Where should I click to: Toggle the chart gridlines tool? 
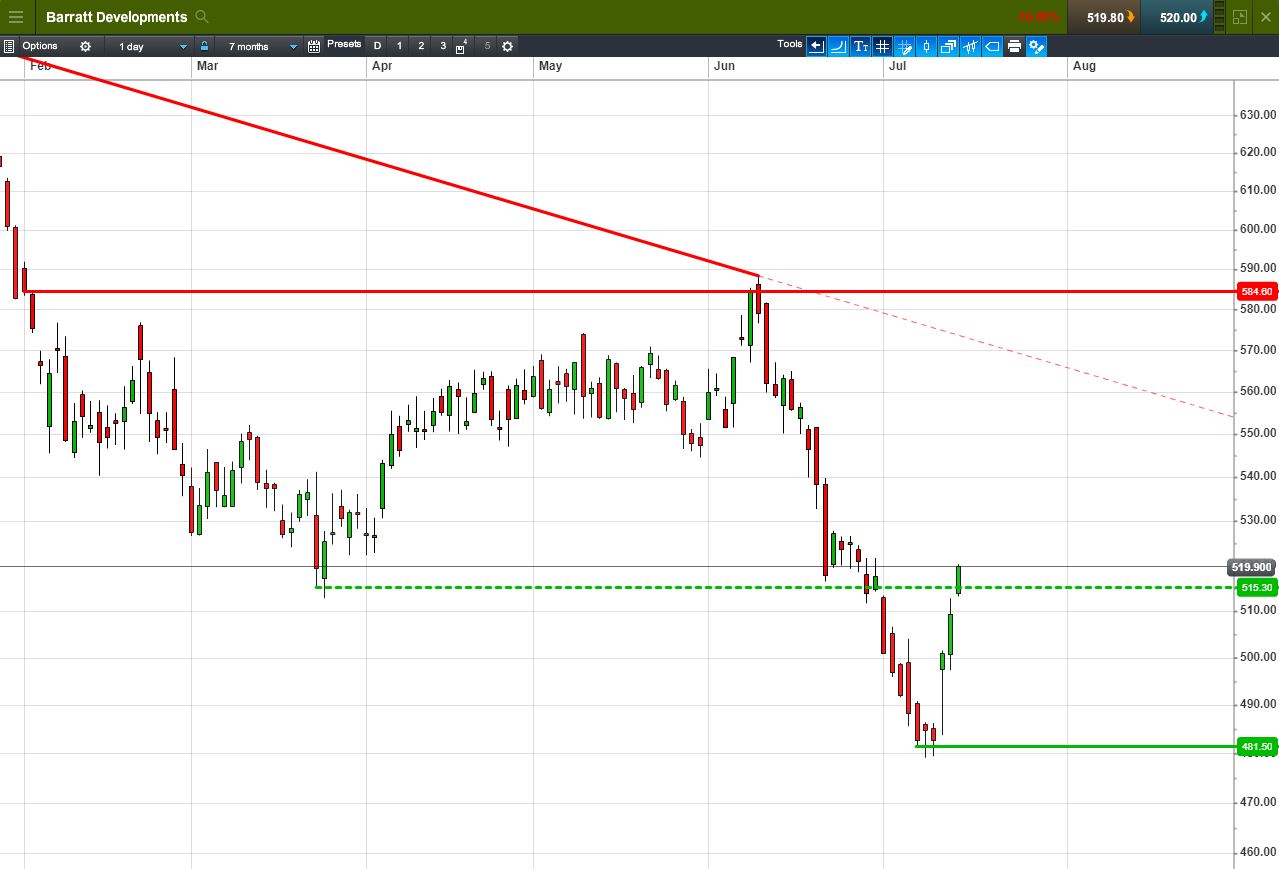click(882, 46)
